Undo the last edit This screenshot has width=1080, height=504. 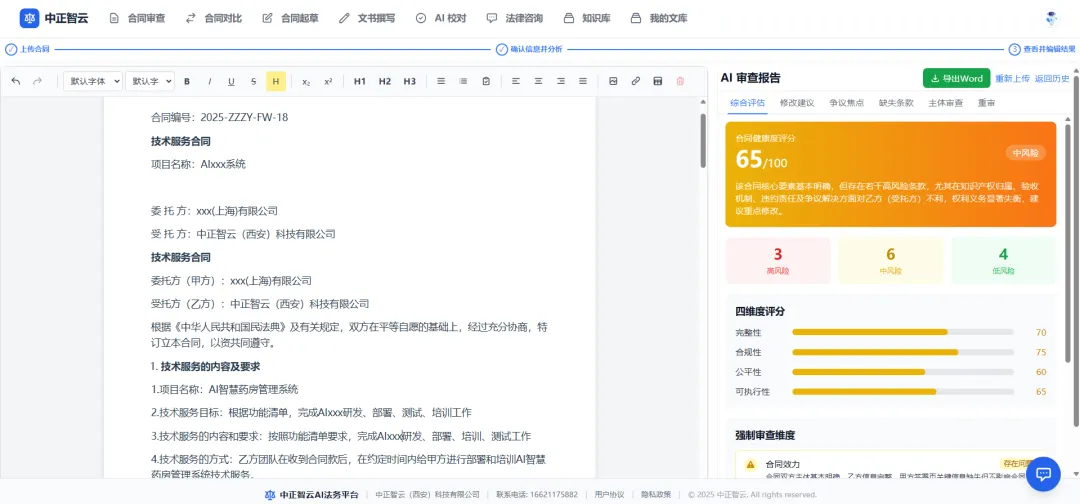coord(16,81)
